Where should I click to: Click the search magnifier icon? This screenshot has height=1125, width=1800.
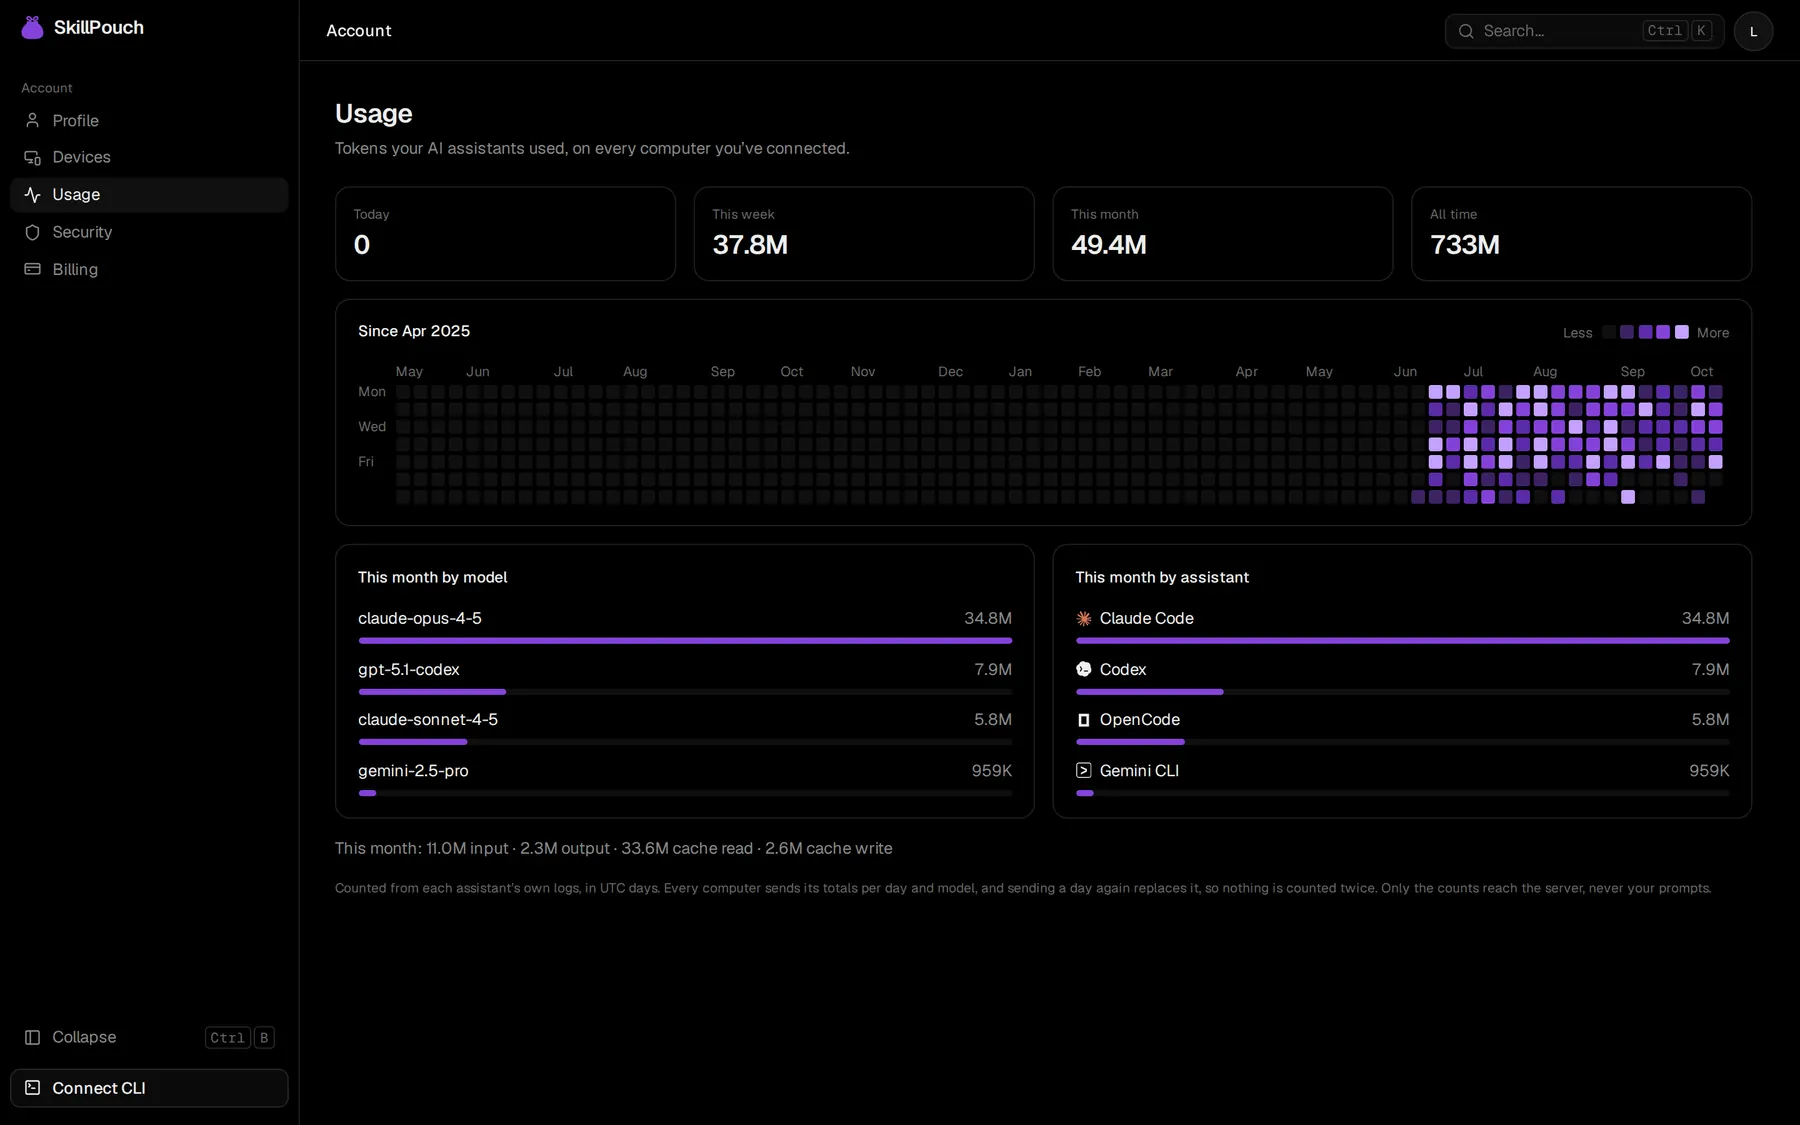(1466, 31)
